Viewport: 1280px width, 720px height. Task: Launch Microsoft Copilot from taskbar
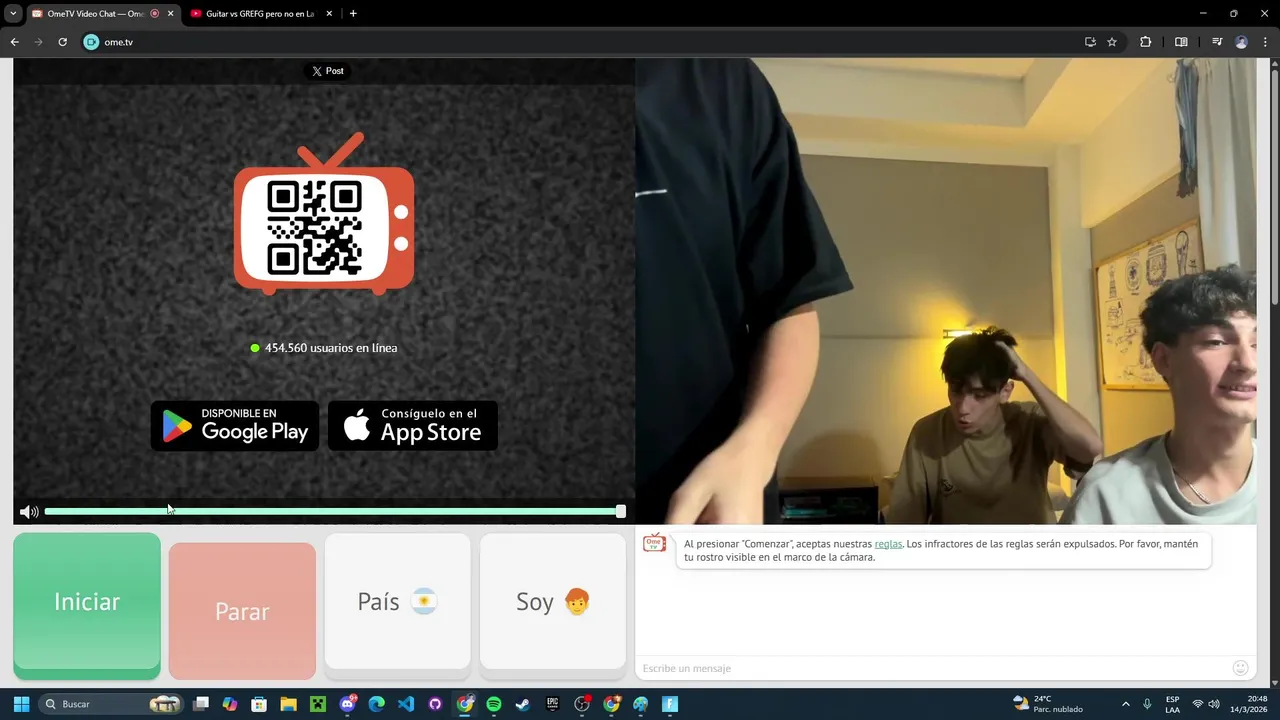tap(230, 704)
